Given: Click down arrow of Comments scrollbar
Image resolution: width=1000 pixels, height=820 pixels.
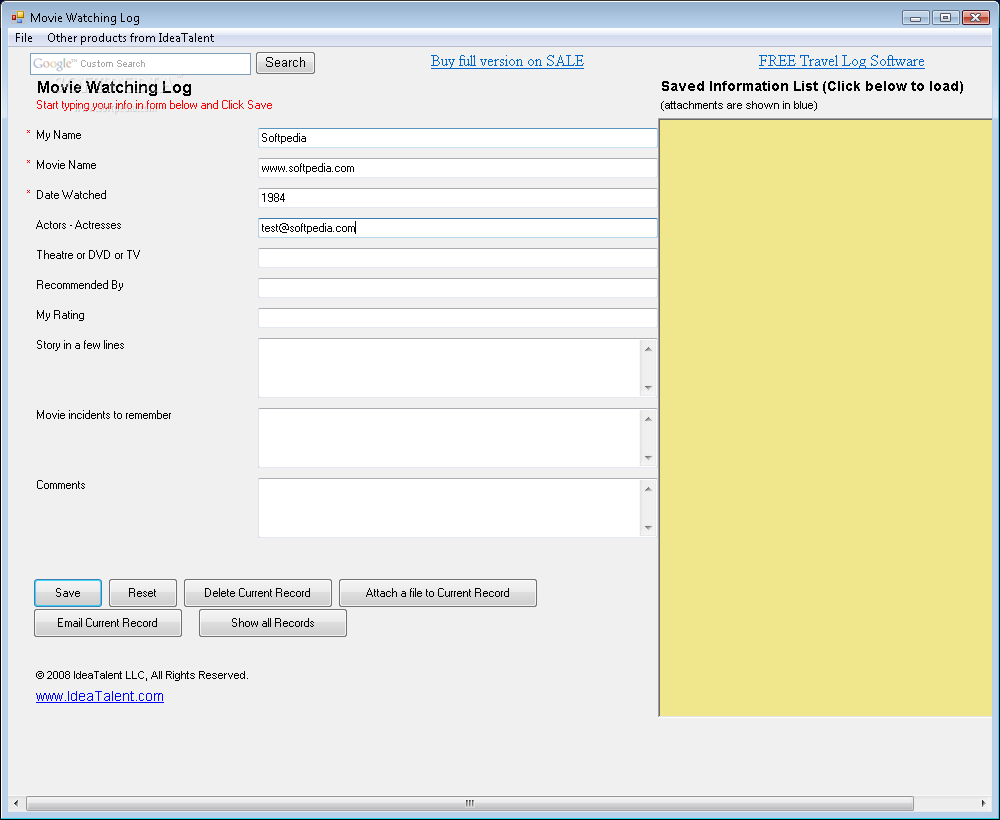Looking at the screenshot, I should tap(648, 528).
